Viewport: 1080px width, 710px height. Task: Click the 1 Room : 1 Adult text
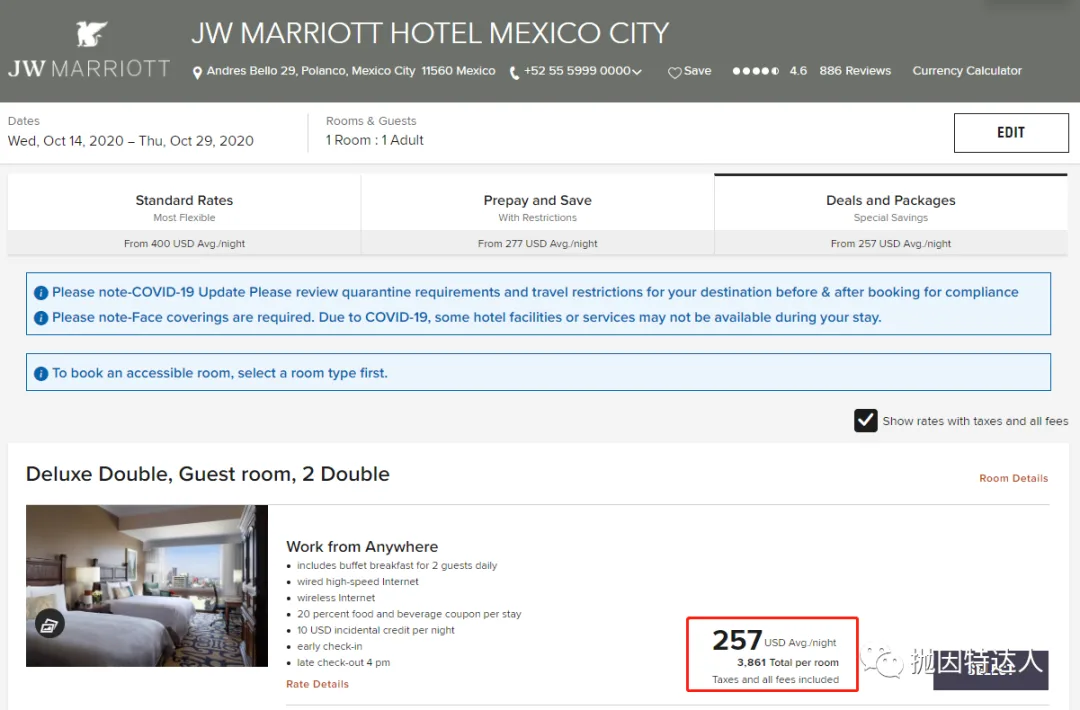[x=375, y=140]
